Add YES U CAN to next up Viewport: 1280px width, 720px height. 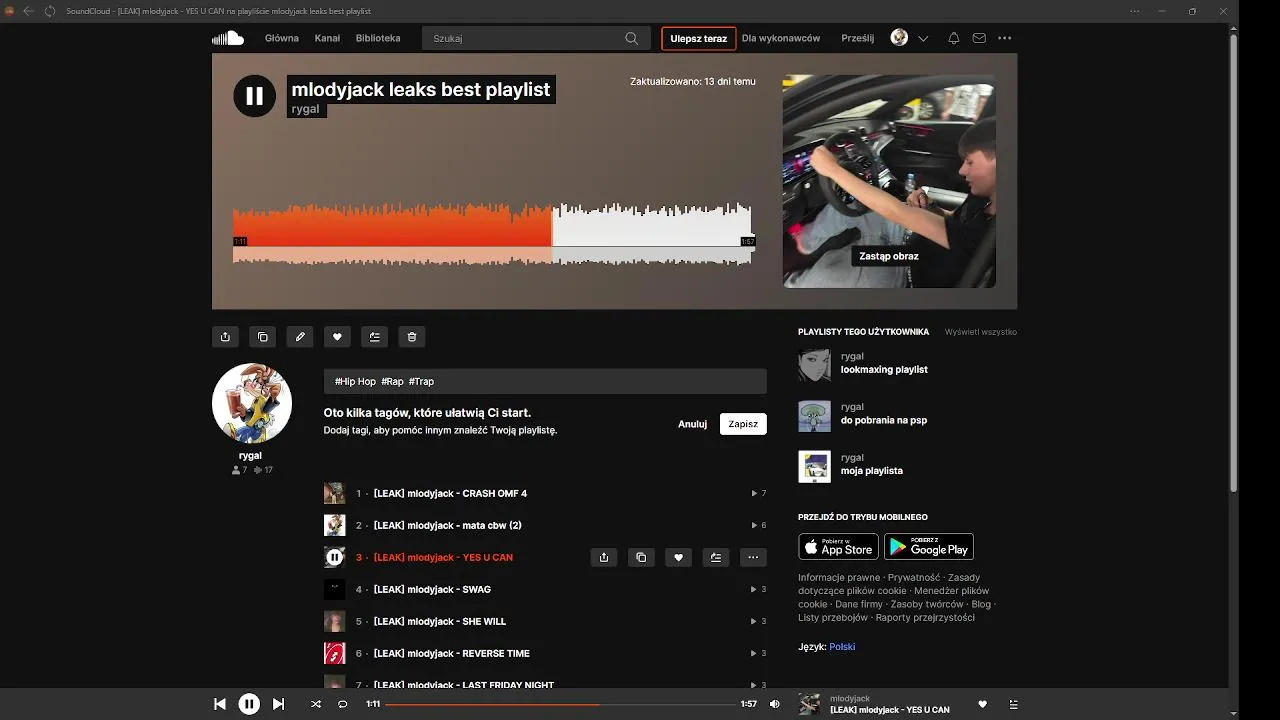point(716,557)
